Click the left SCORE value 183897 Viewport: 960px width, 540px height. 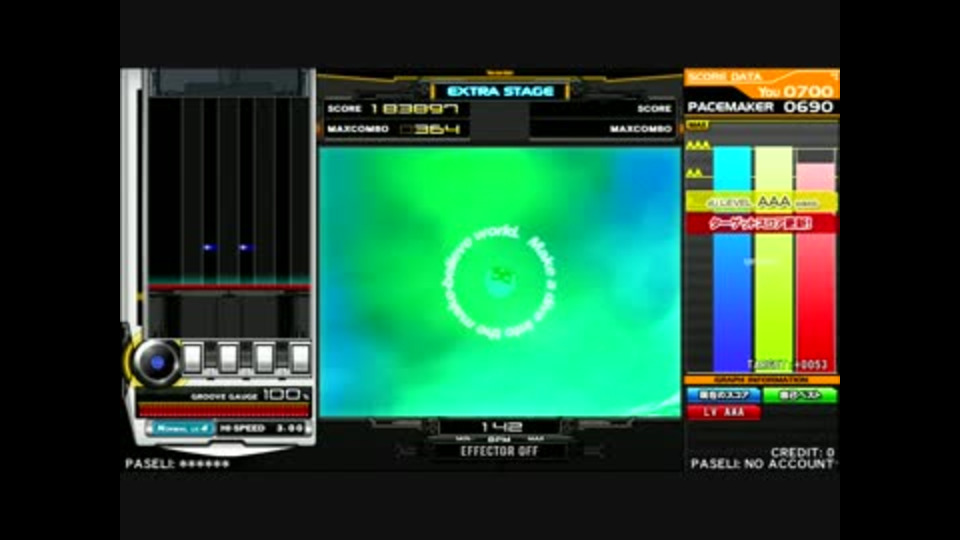coord(414,109)
